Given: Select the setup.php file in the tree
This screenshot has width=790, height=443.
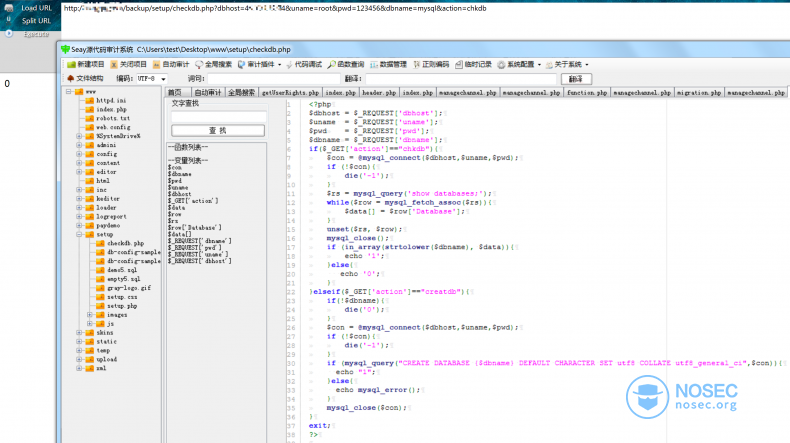Looking at the screenshot, I should tap(122, 306).
